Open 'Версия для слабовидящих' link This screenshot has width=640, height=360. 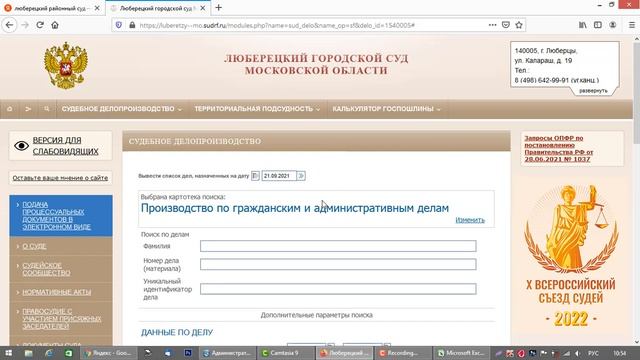[65, 146]
